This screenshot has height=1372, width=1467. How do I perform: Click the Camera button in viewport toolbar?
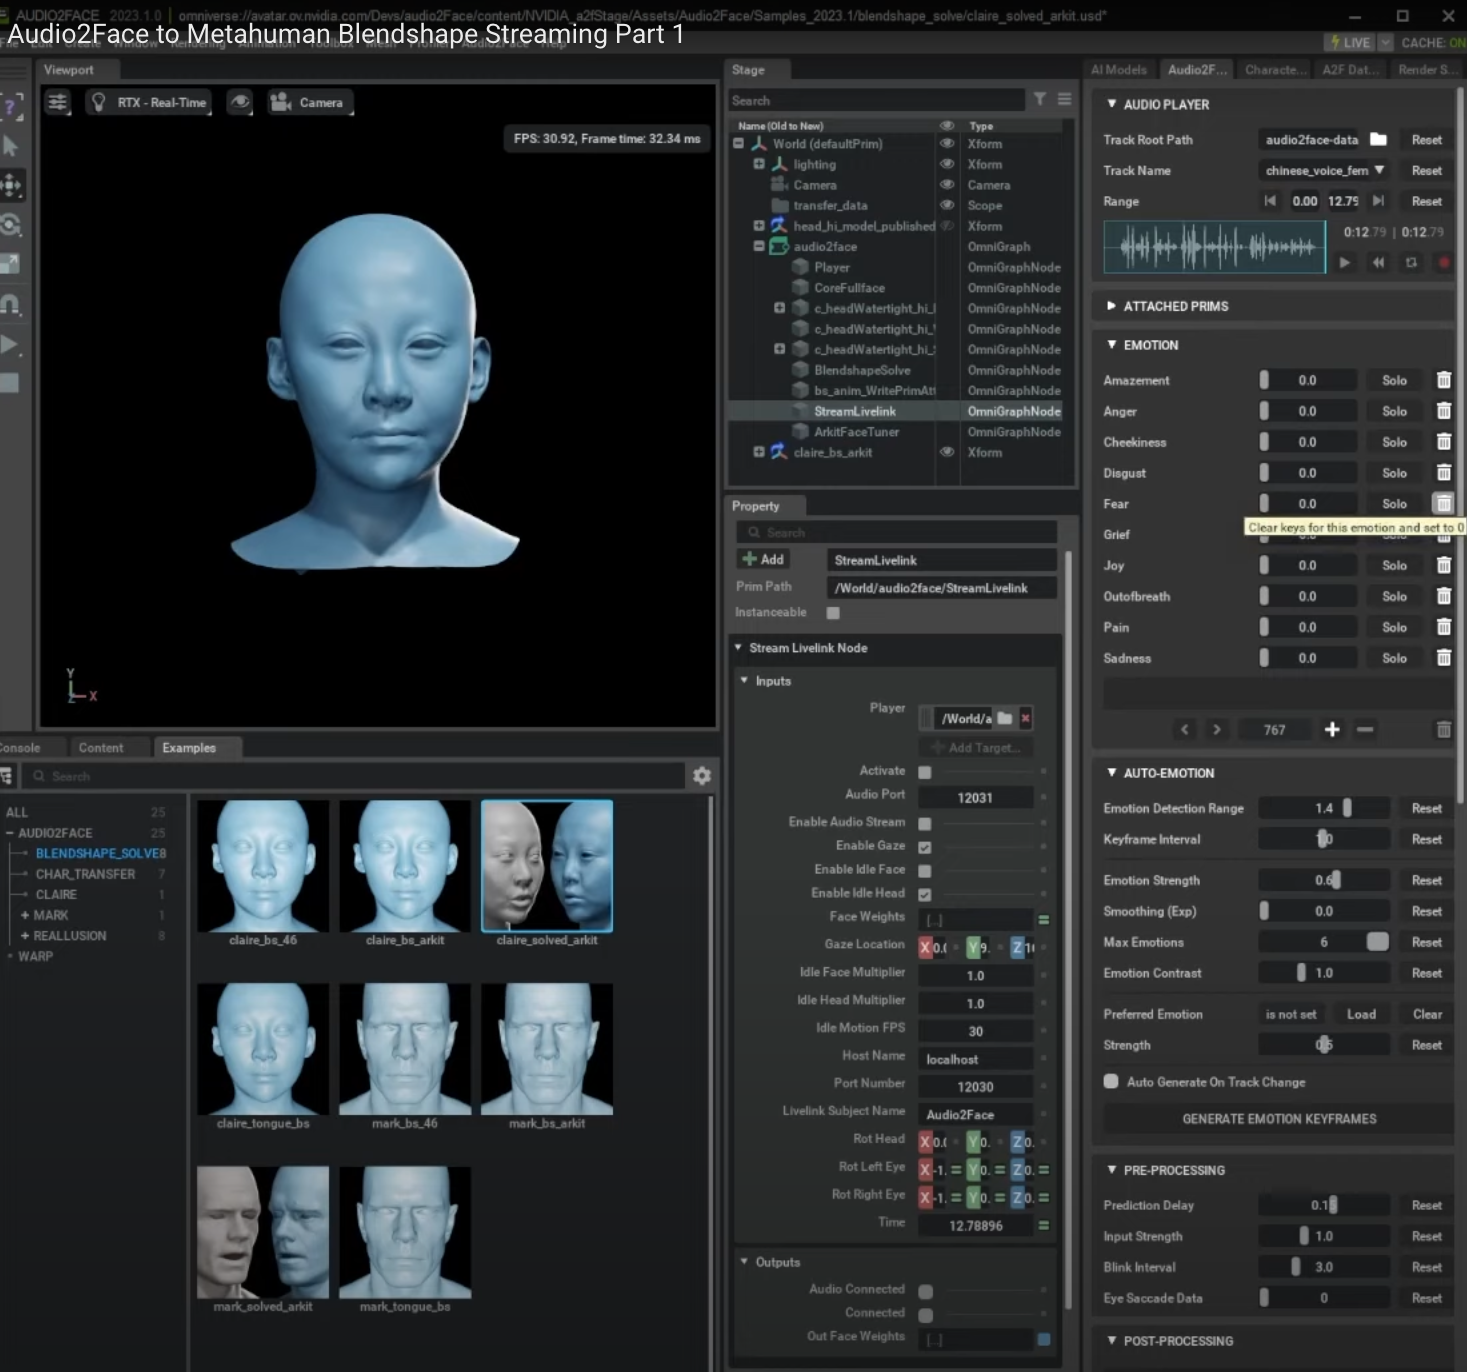point(309,102)
